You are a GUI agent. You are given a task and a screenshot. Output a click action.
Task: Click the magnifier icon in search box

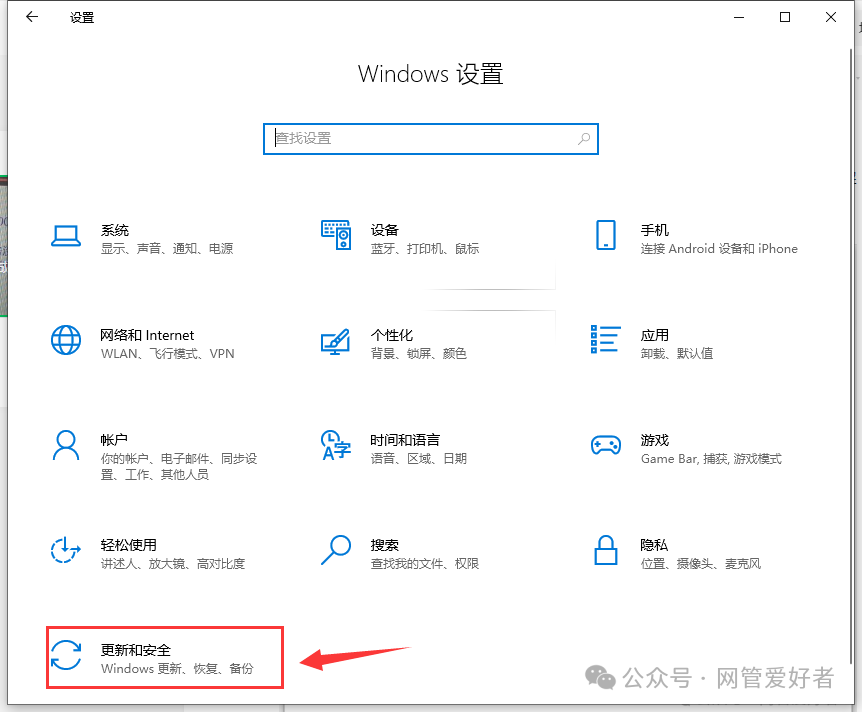tap(584, 139)
